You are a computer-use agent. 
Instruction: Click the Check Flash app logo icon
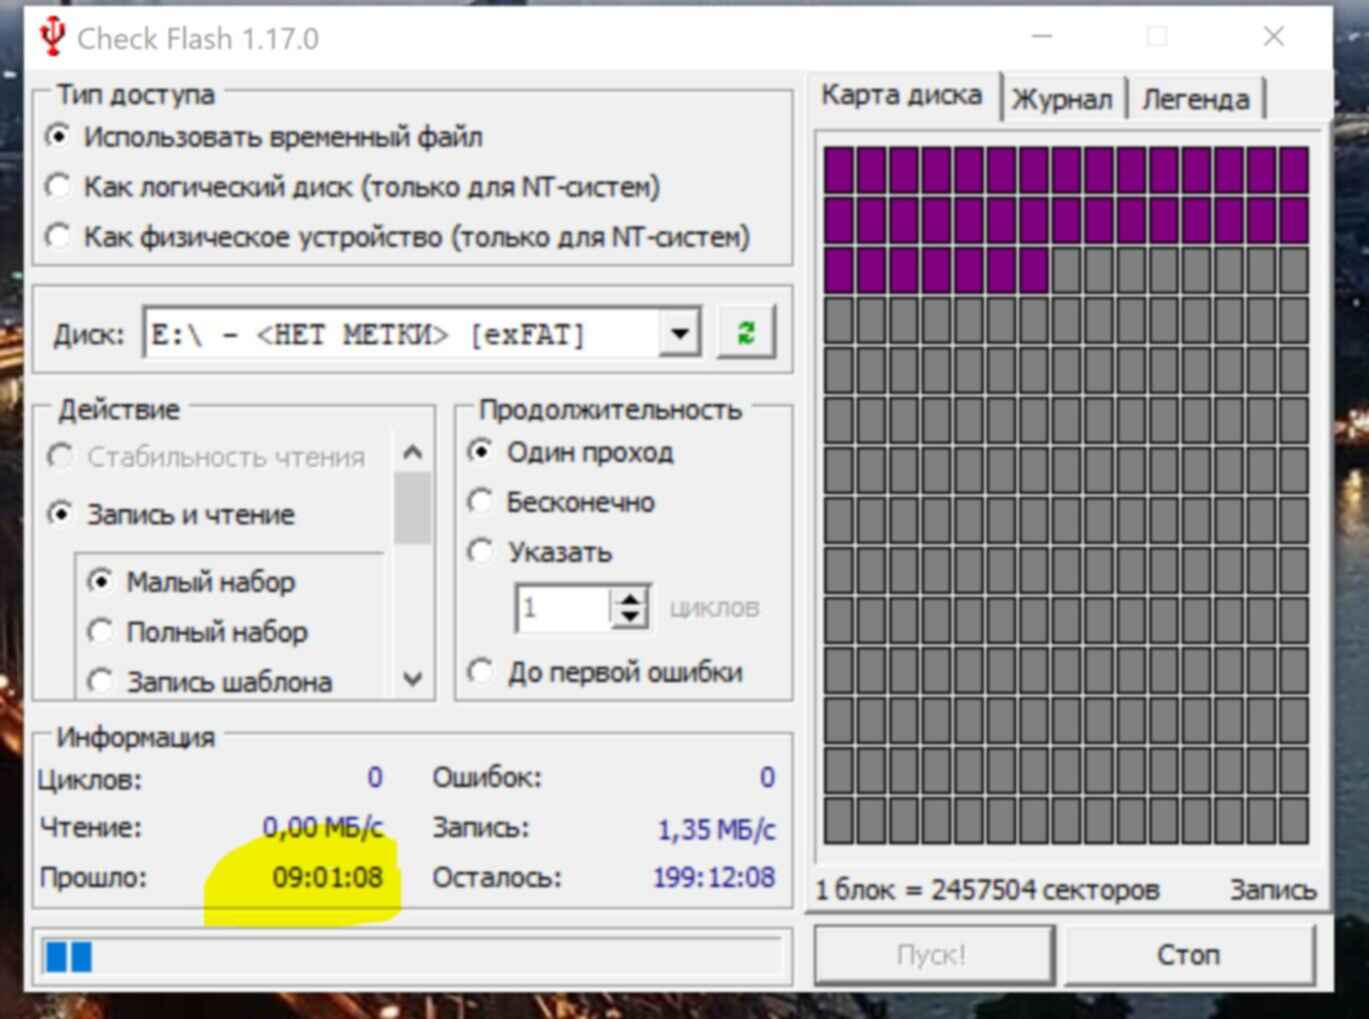click(52, 37)
